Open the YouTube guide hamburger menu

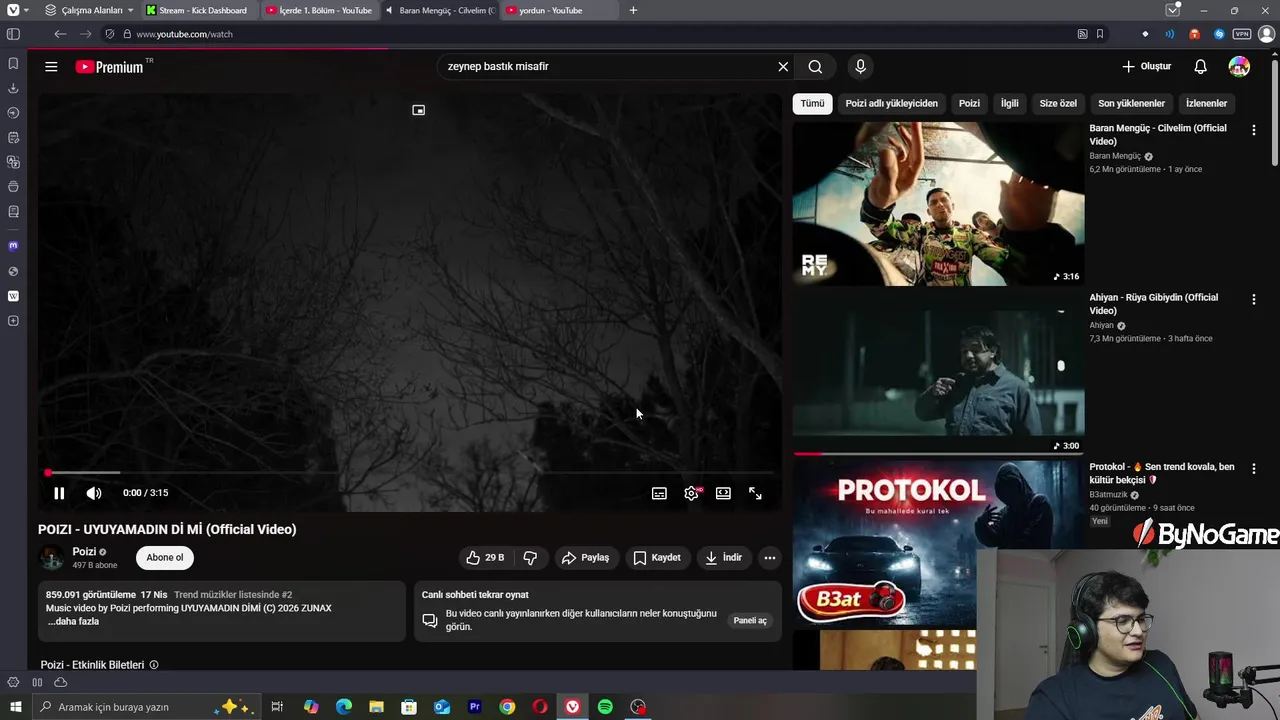(x=51, y=67)
